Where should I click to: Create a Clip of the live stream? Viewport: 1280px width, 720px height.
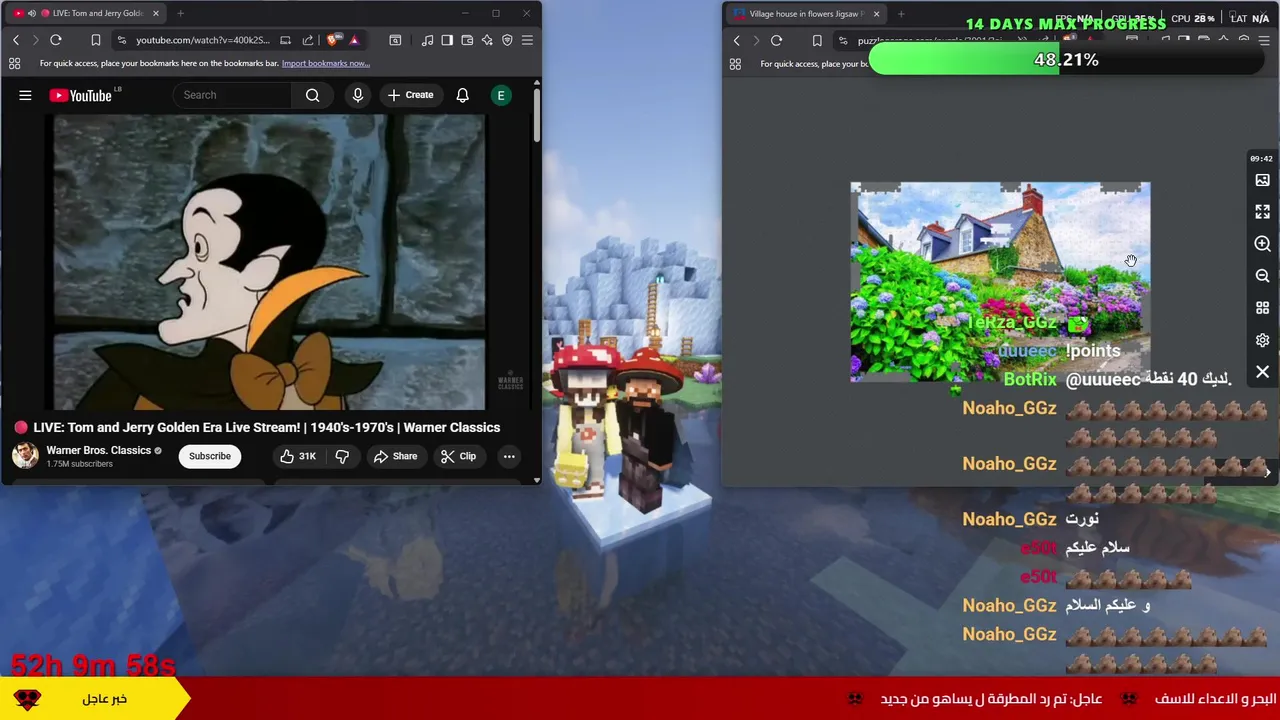pos(458,456)
